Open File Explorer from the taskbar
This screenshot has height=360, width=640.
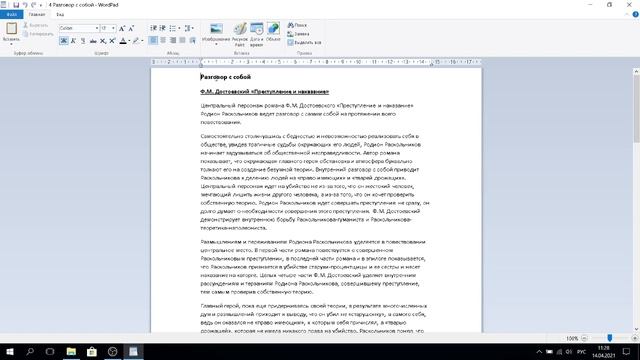[x=71, y=351]
